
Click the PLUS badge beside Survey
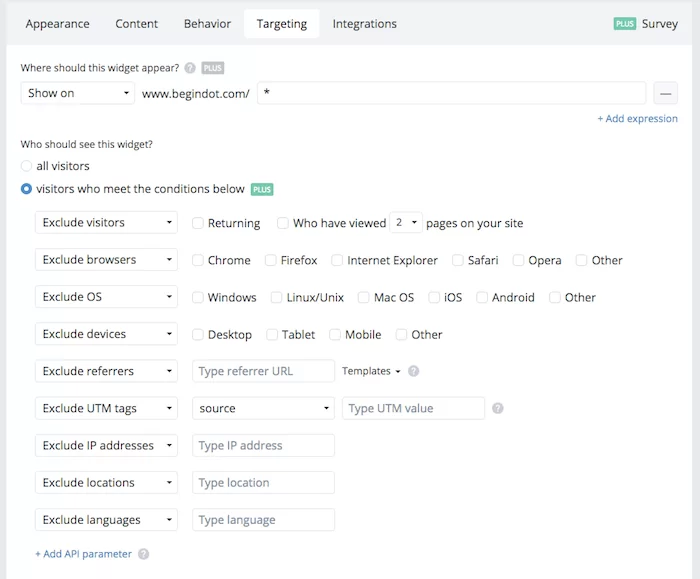[625, 24]
